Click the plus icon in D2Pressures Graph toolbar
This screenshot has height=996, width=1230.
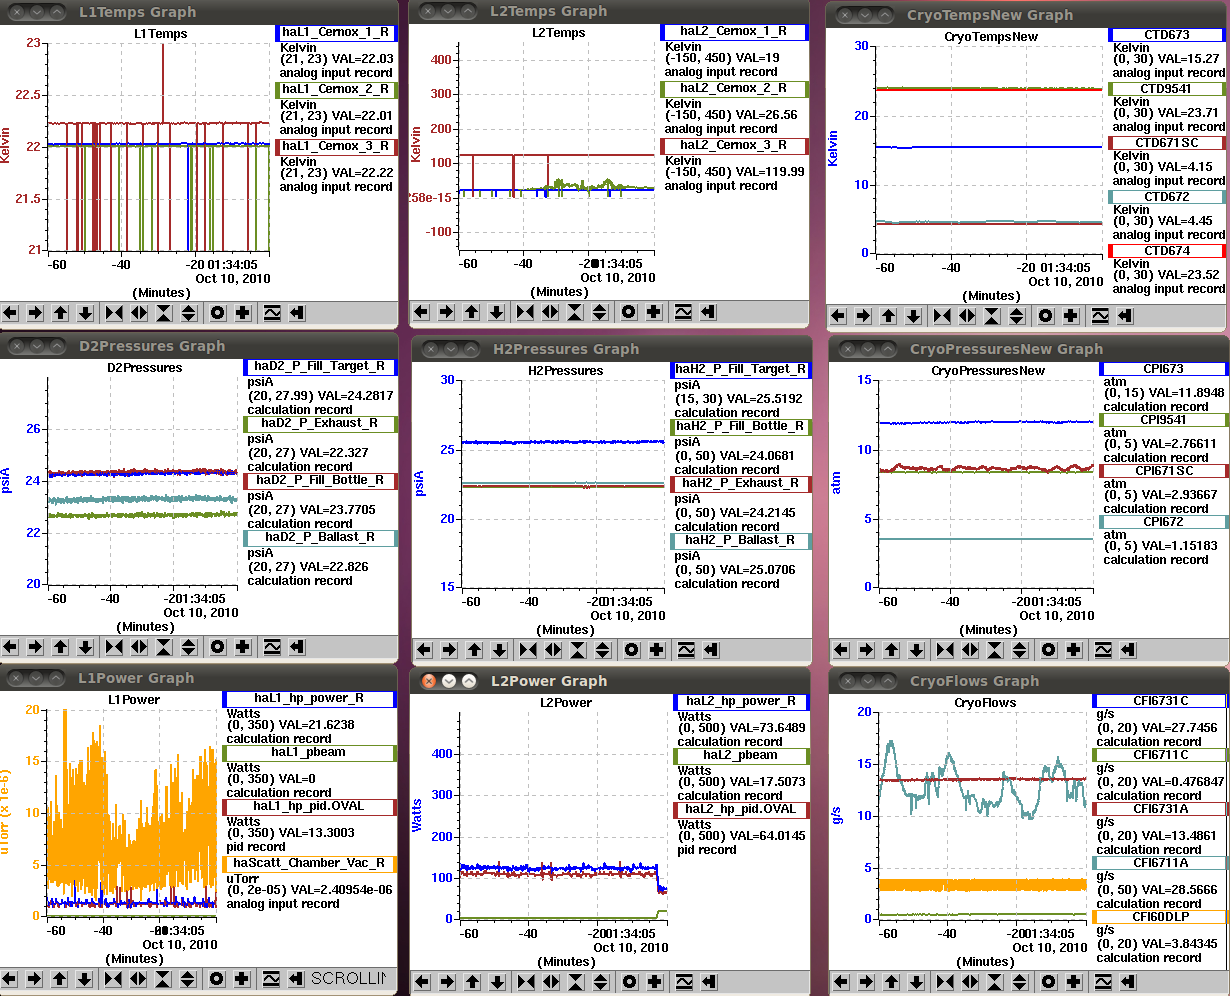[243, 647]
